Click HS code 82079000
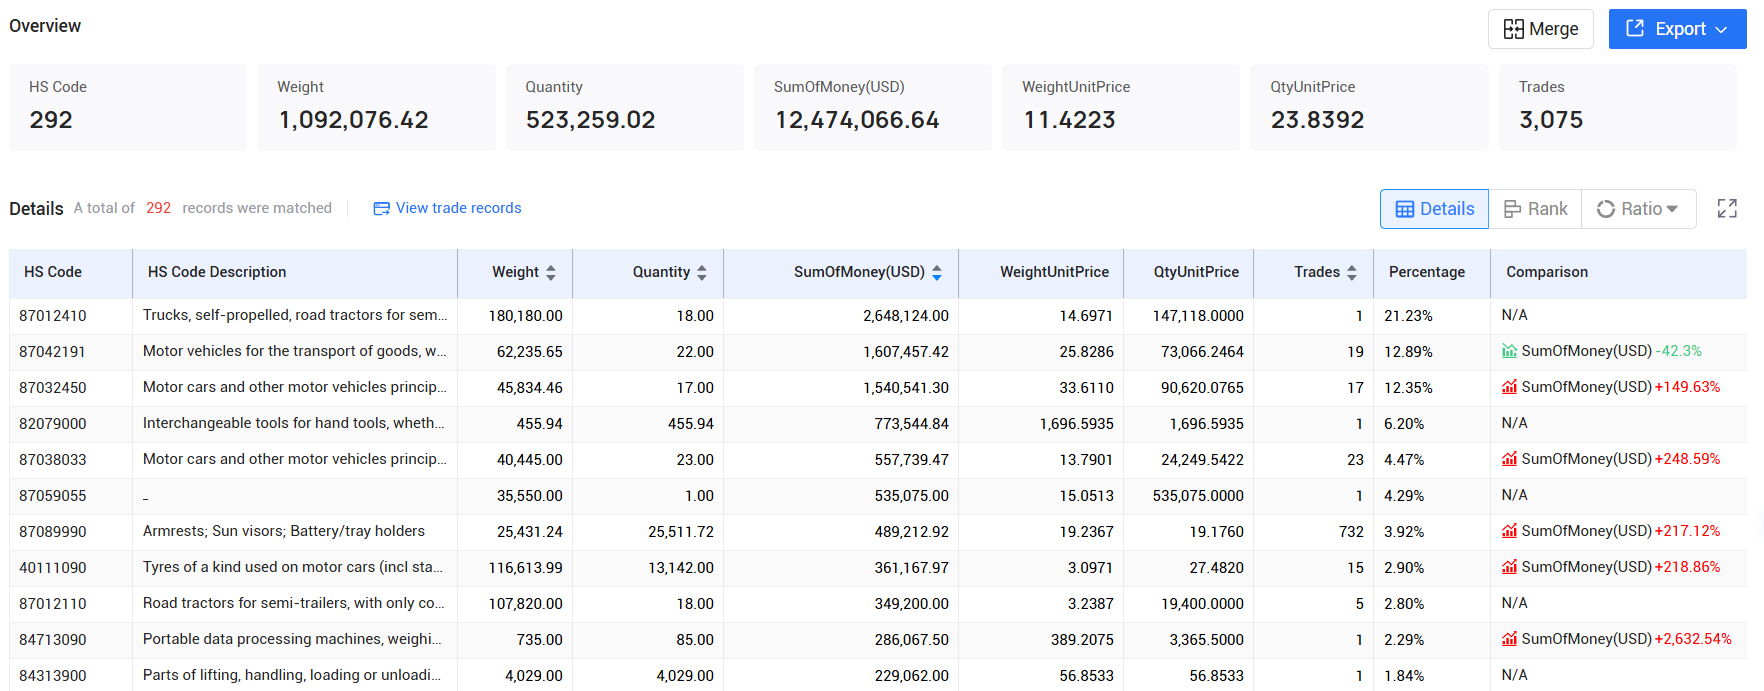 click(x=53, y=424)
